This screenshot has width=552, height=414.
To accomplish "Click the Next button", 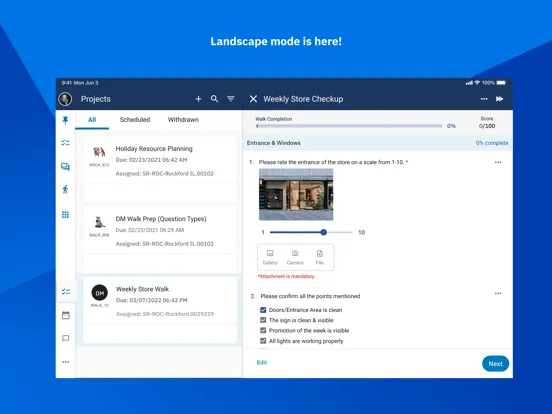I will (x=495, y=364).
